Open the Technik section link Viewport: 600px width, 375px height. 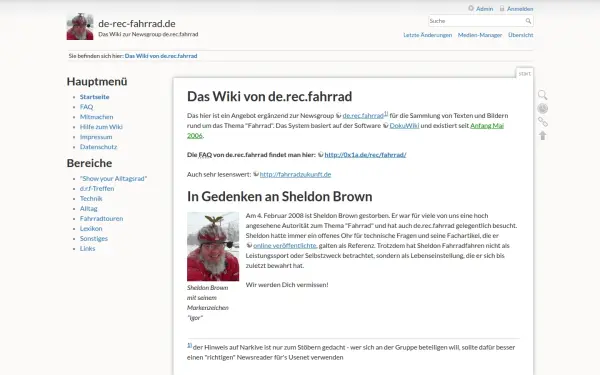(x=91, y=198)
